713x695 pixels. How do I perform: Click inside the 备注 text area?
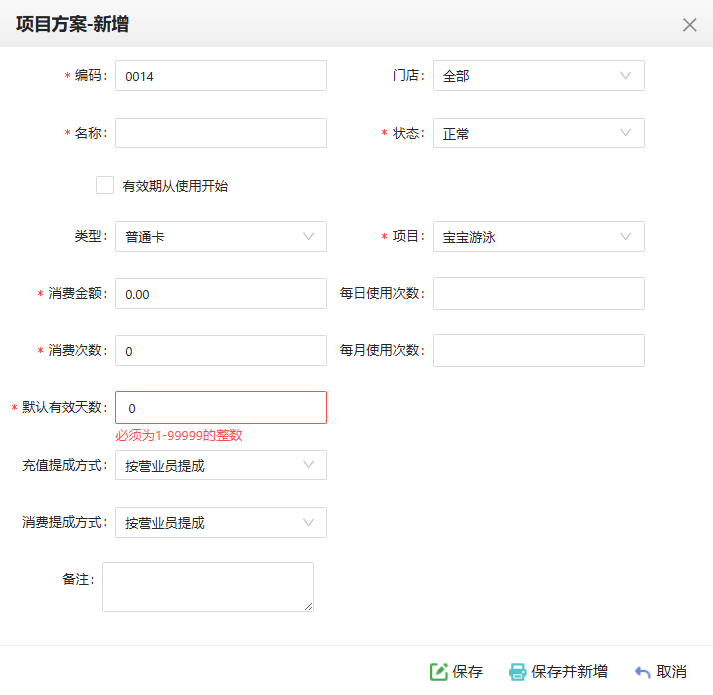[x=207, y=586]
